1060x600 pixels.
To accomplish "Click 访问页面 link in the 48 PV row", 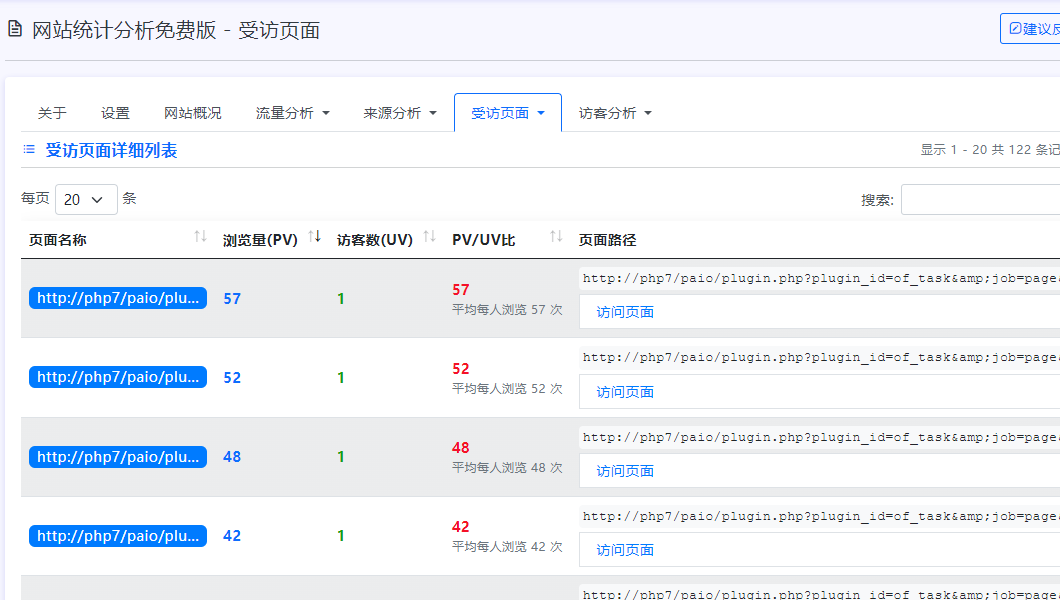I will coord(625,471).
